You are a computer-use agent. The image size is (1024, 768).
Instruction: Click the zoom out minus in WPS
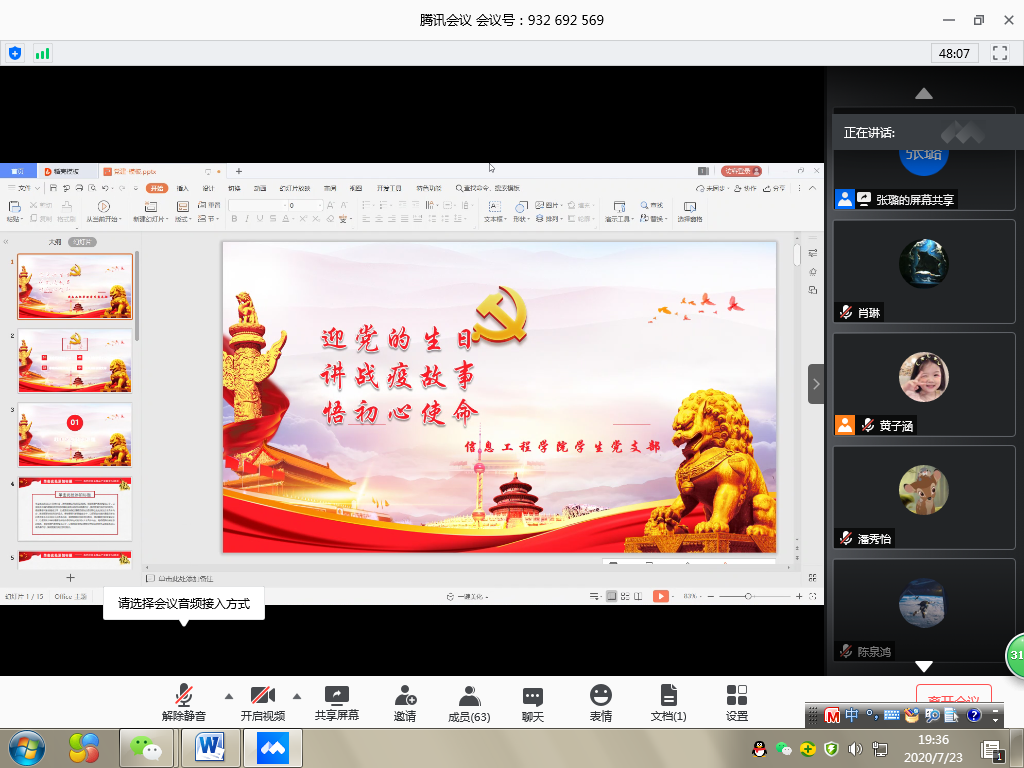click(711, 596)
